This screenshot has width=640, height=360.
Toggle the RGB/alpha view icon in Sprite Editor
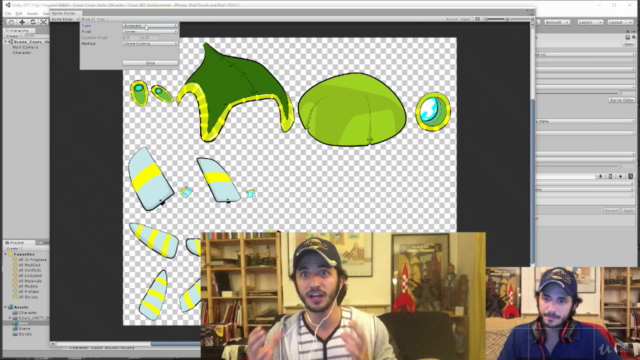pyautogui.click(x=477, y=19)
